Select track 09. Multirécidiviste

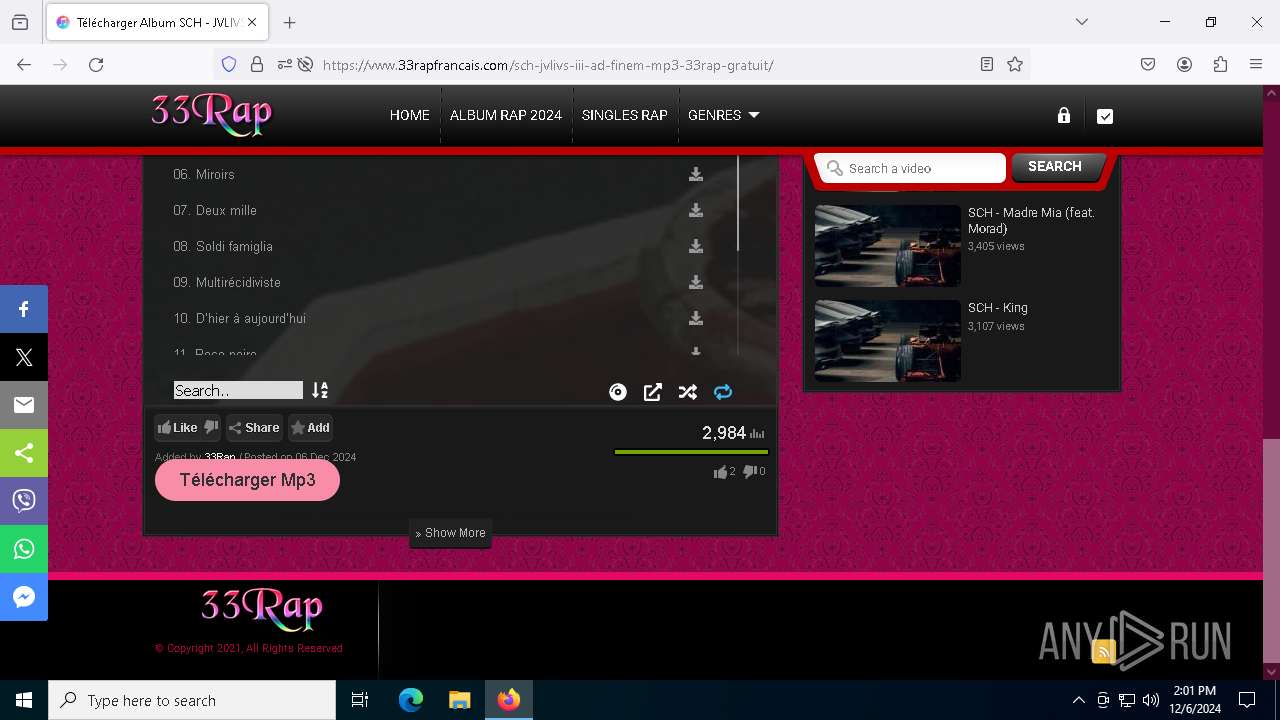[227, 282]
